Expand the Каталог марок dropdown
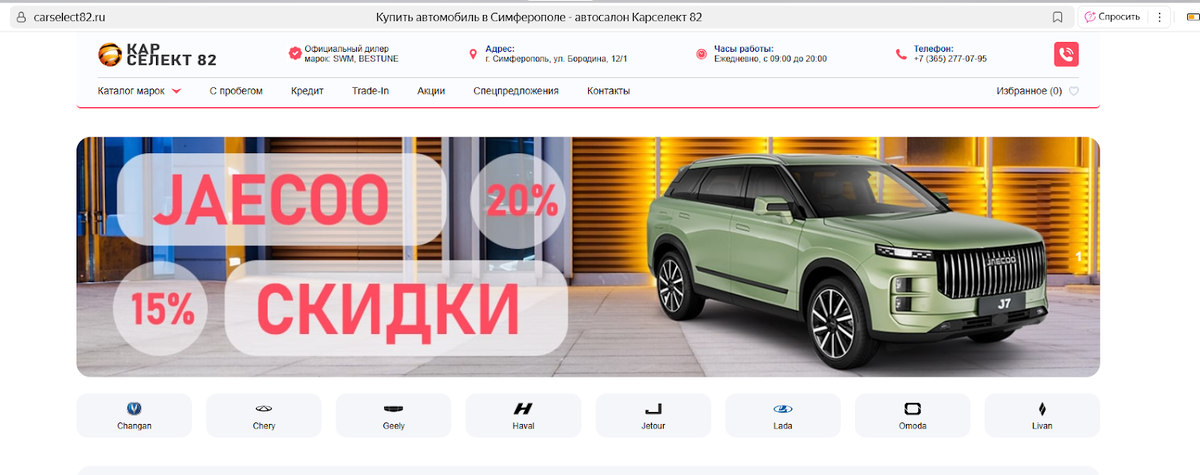 139,91
